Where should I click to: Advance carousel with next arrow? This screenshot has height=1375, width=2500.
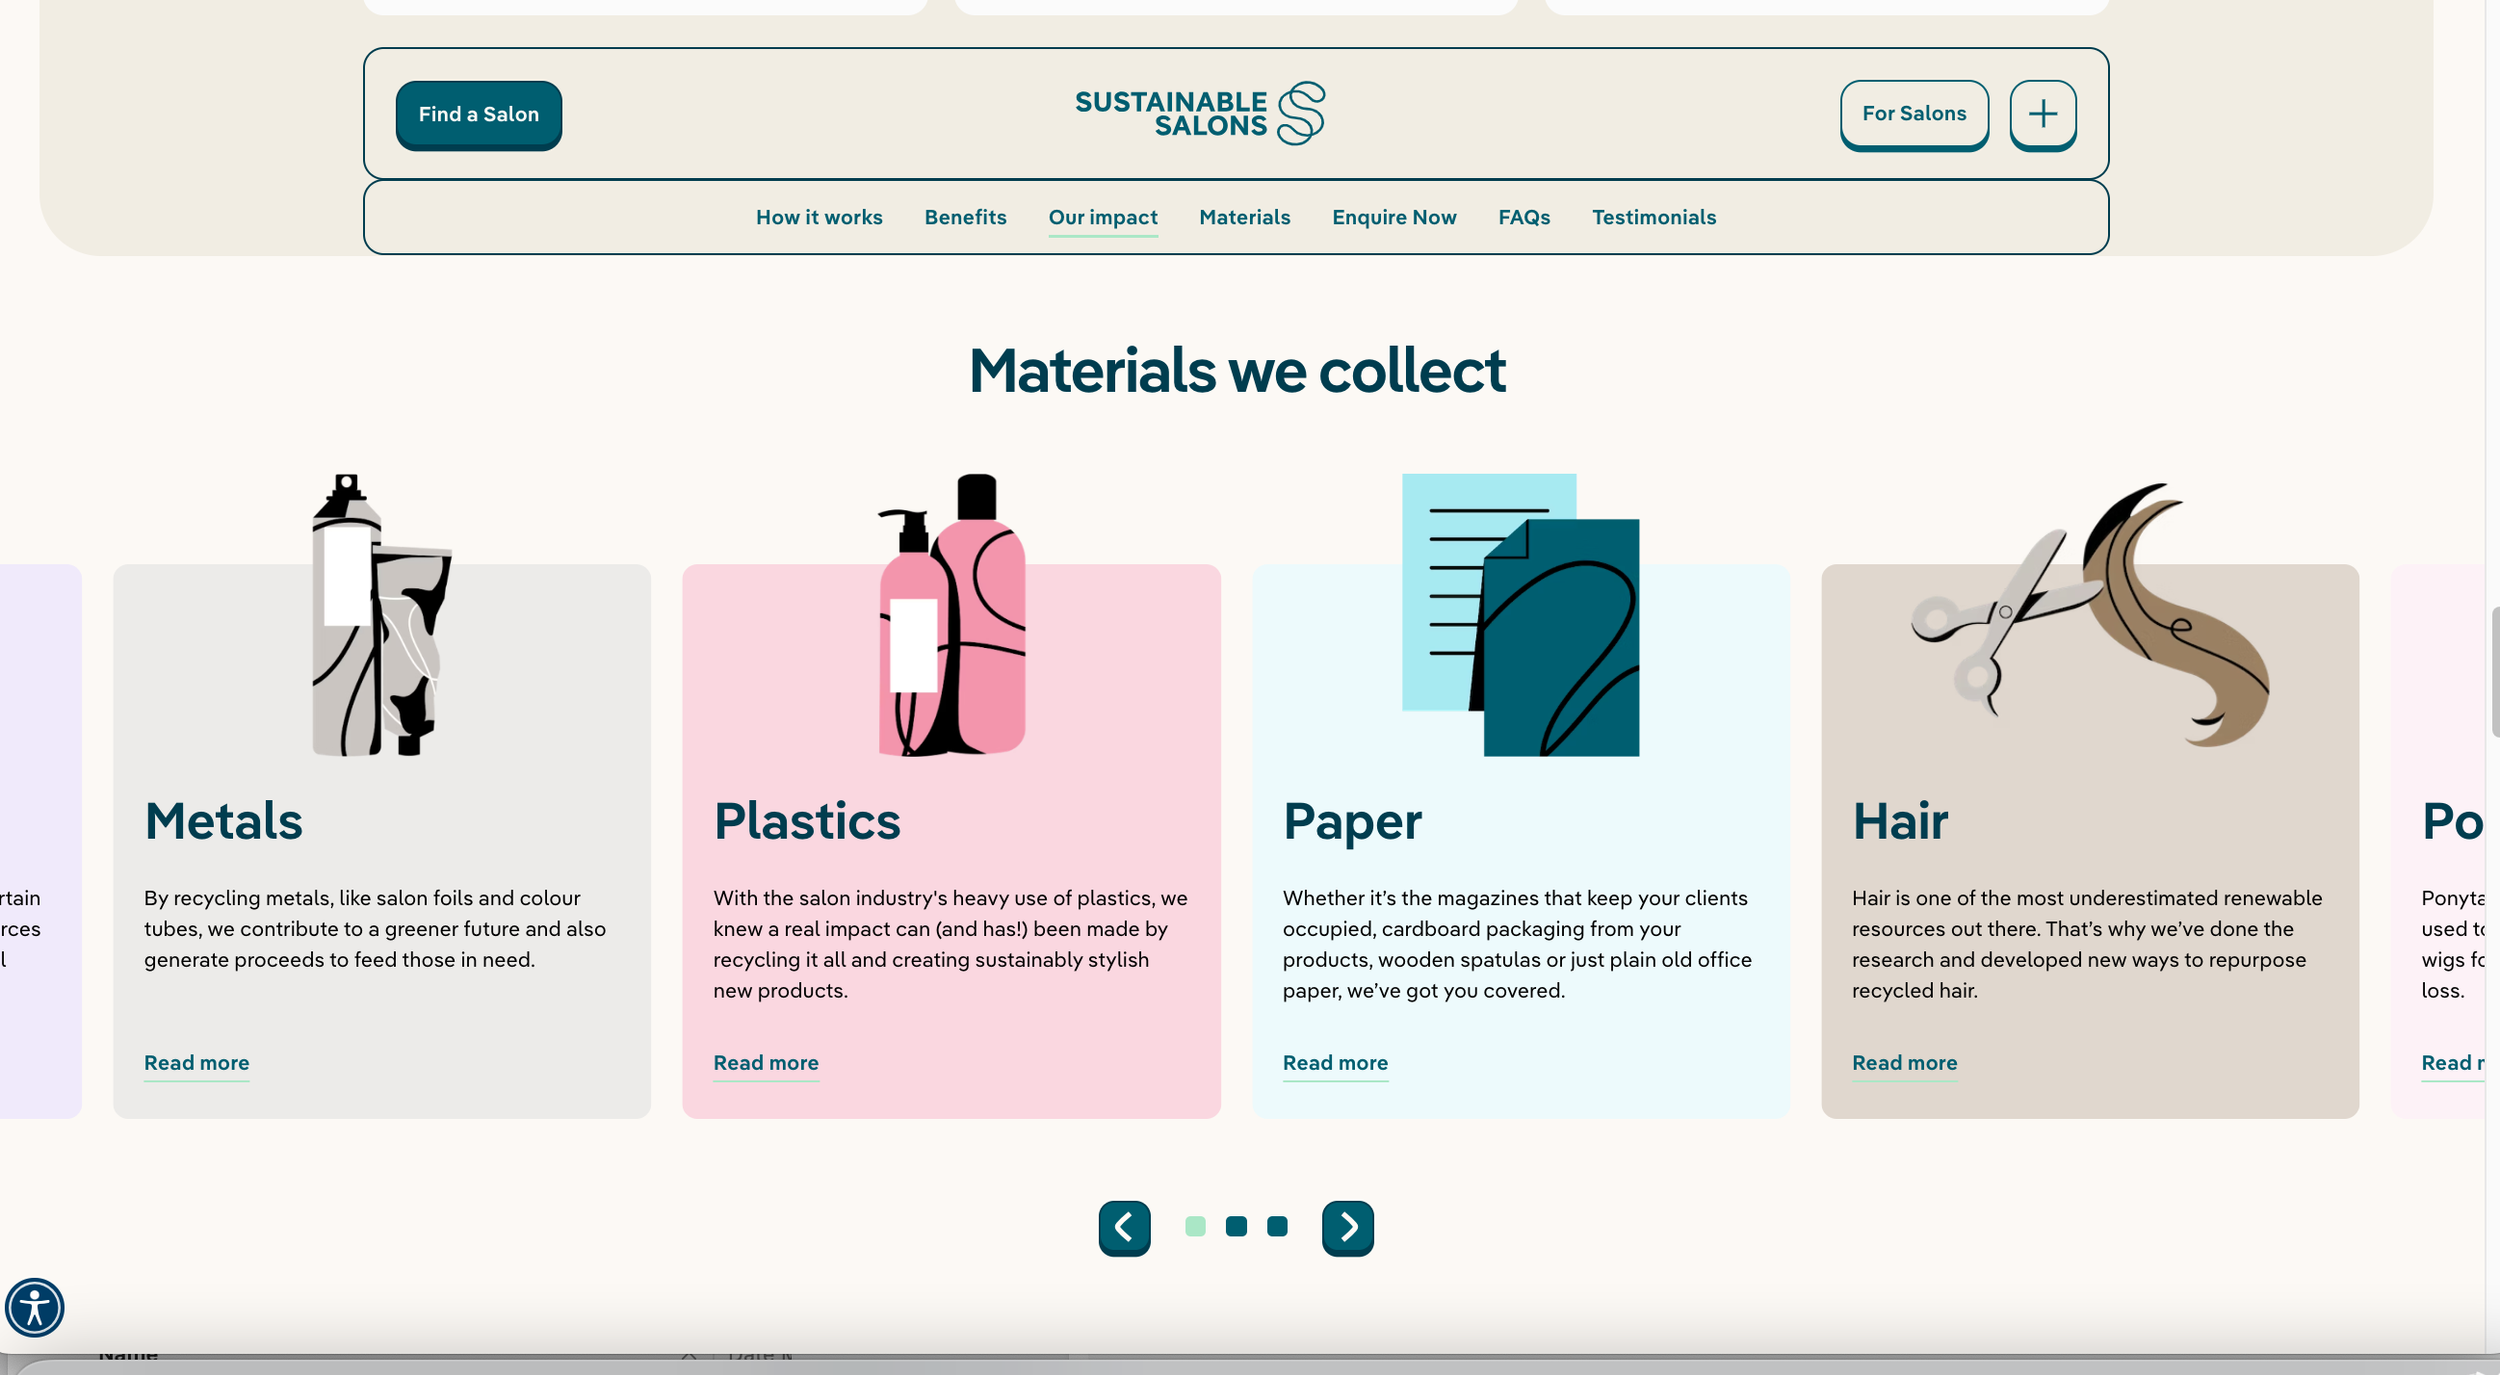(1347, 1227)
